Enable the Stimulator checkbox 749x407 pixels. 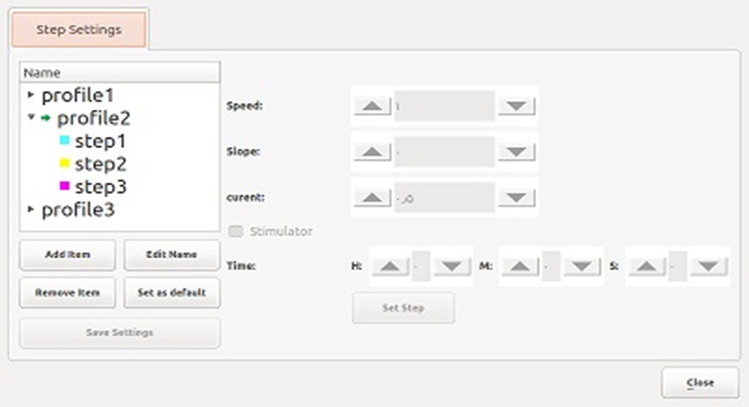tap(236, 232)
